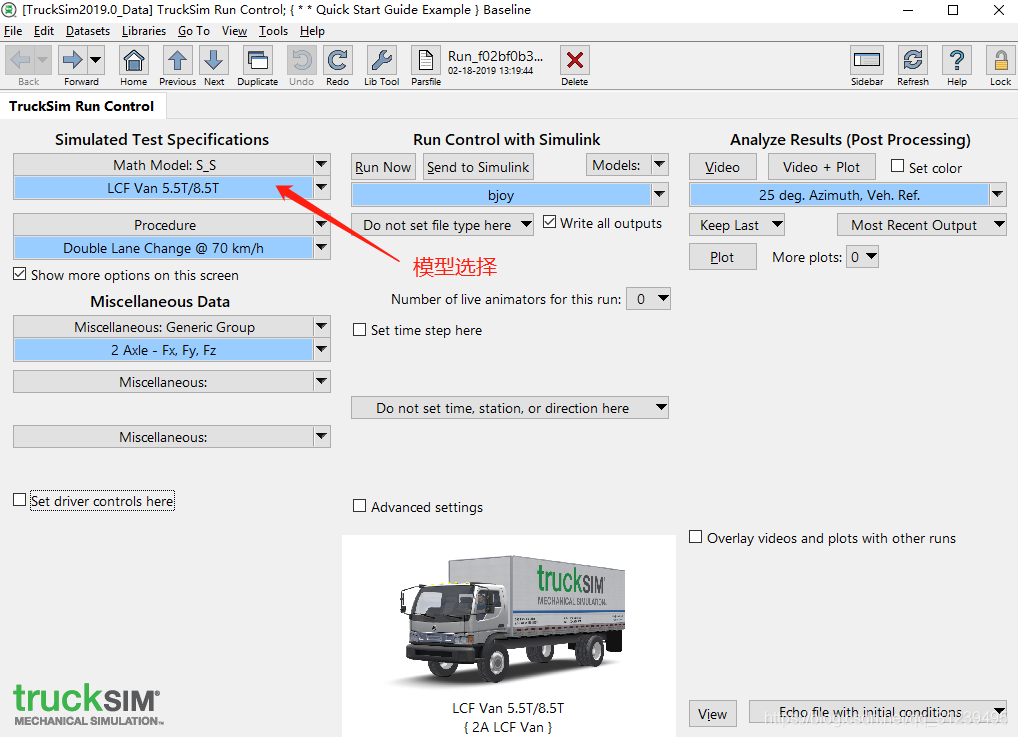Click the View button
The height and width of the screenshot is (737, 1018).
click(713, 714)
